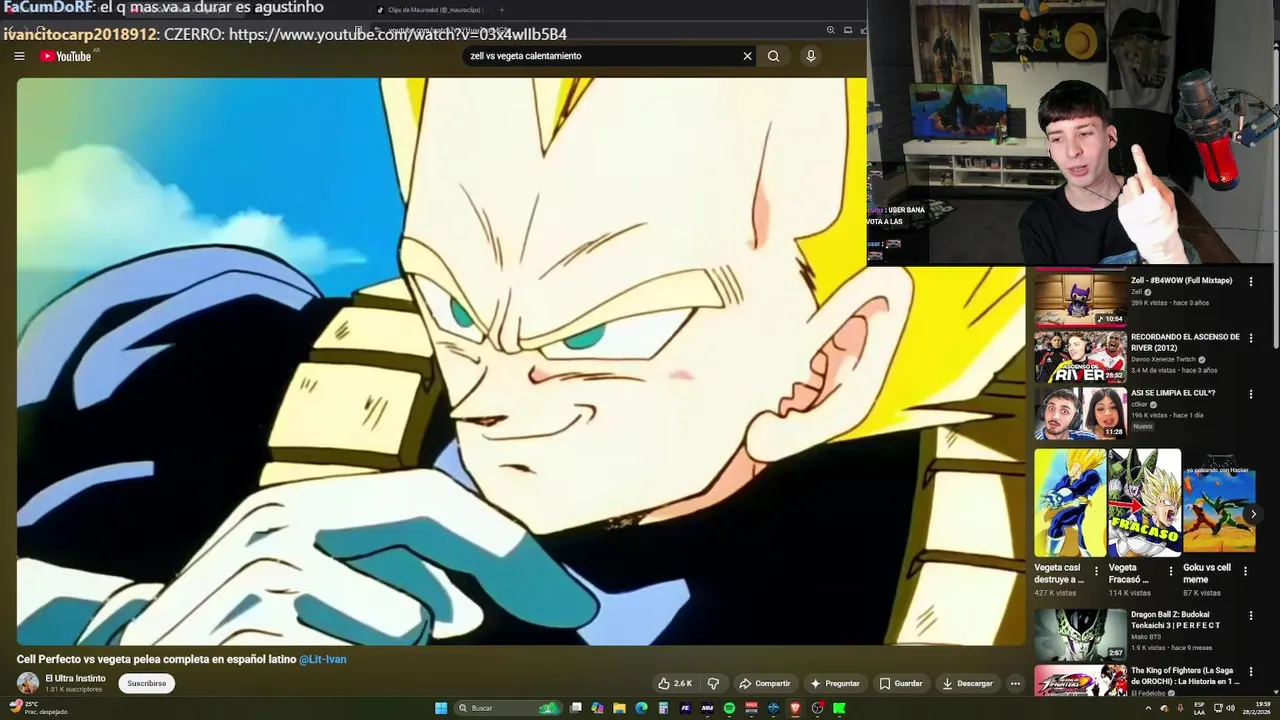Show next shorts with the arrow chevron
This screenshot has height=720, width=1280.
1253,514
